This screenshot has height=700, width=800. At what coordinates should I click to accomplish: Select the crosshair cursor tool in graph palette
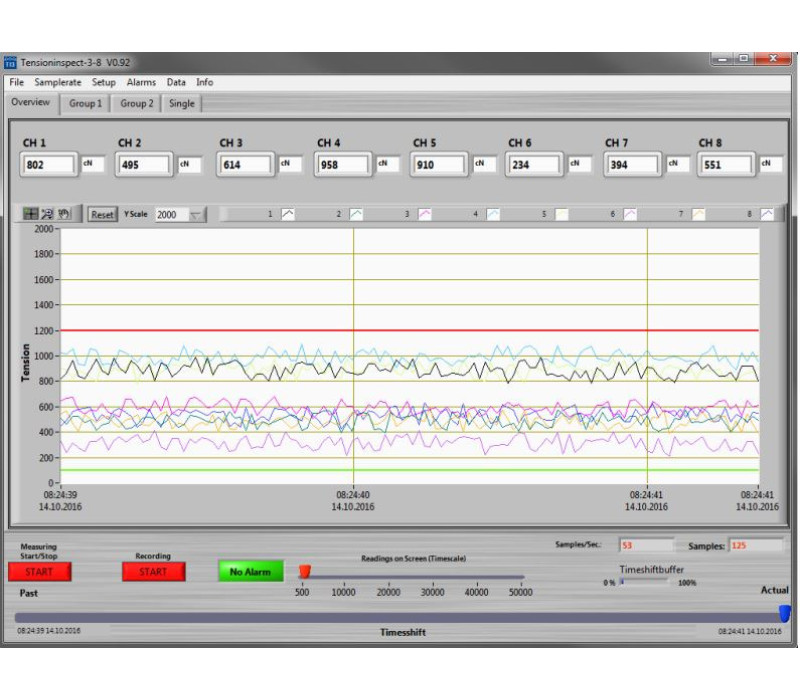point(31,214)
